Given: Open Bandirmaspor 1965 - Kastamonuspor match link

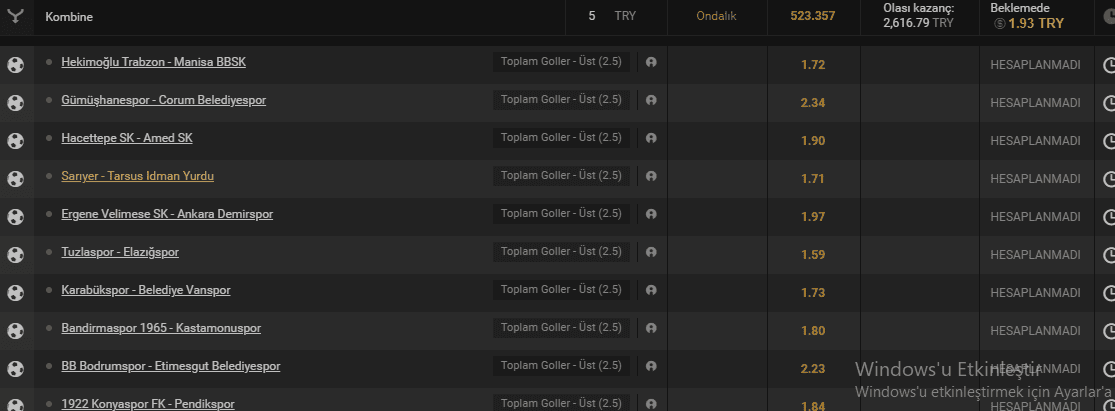Looking at the screenshot, I should coord(161,328).
